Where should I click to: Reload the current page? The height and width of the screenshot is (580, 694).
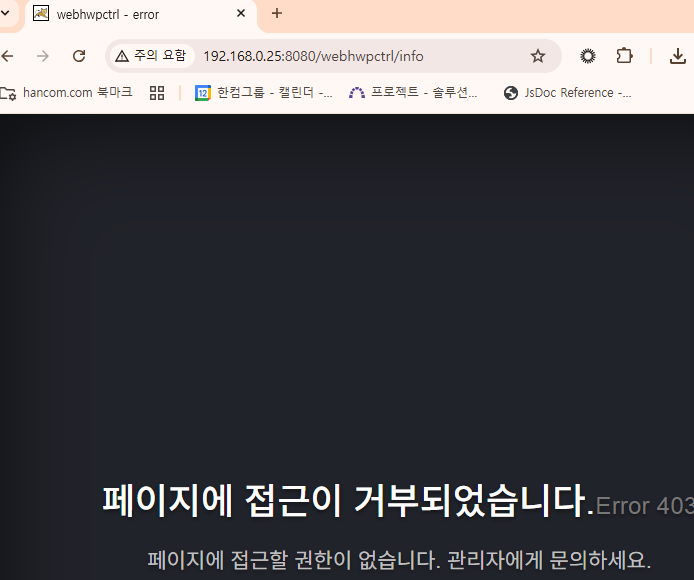point(79,56)
